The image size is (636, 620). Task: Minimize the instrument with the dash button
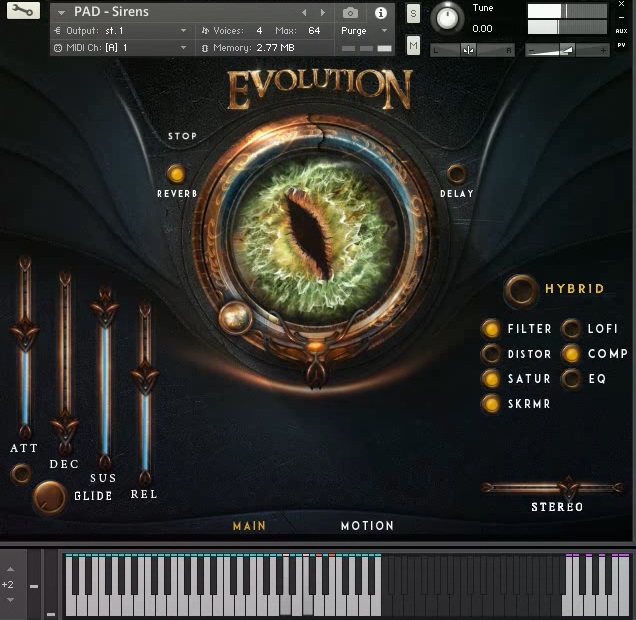pos(621,17)
